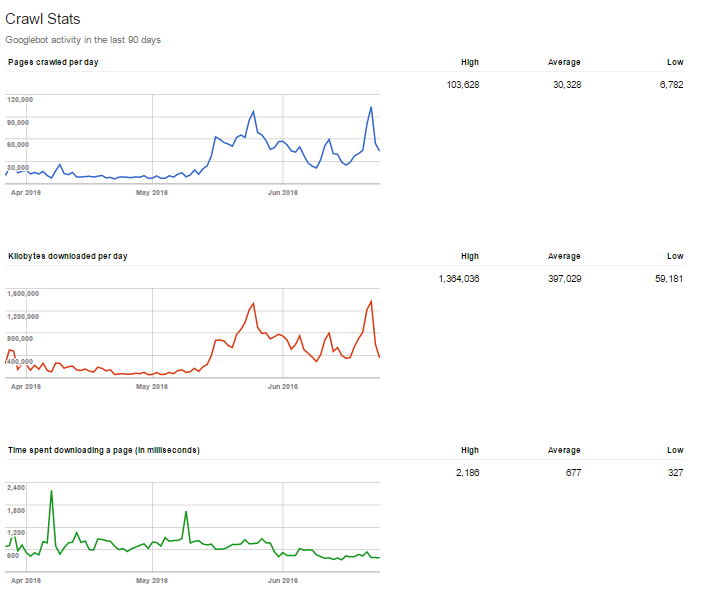Click Jun 2016 label under the red chart
The height and width of the screenshot is (593, 727).
(283, 386)
